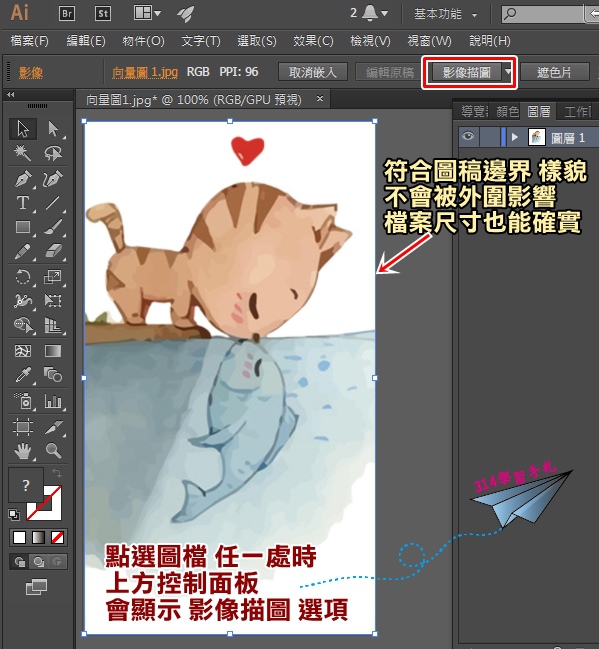The width and height of the screenshot is (599, 649).
Task: Open the arrange documents layout dropdown
Action: (x=147, y=13)
